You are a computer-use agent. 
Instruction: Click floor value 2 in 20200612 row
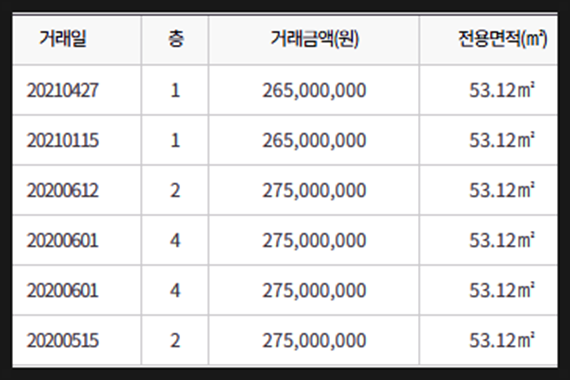coord(175,191)
